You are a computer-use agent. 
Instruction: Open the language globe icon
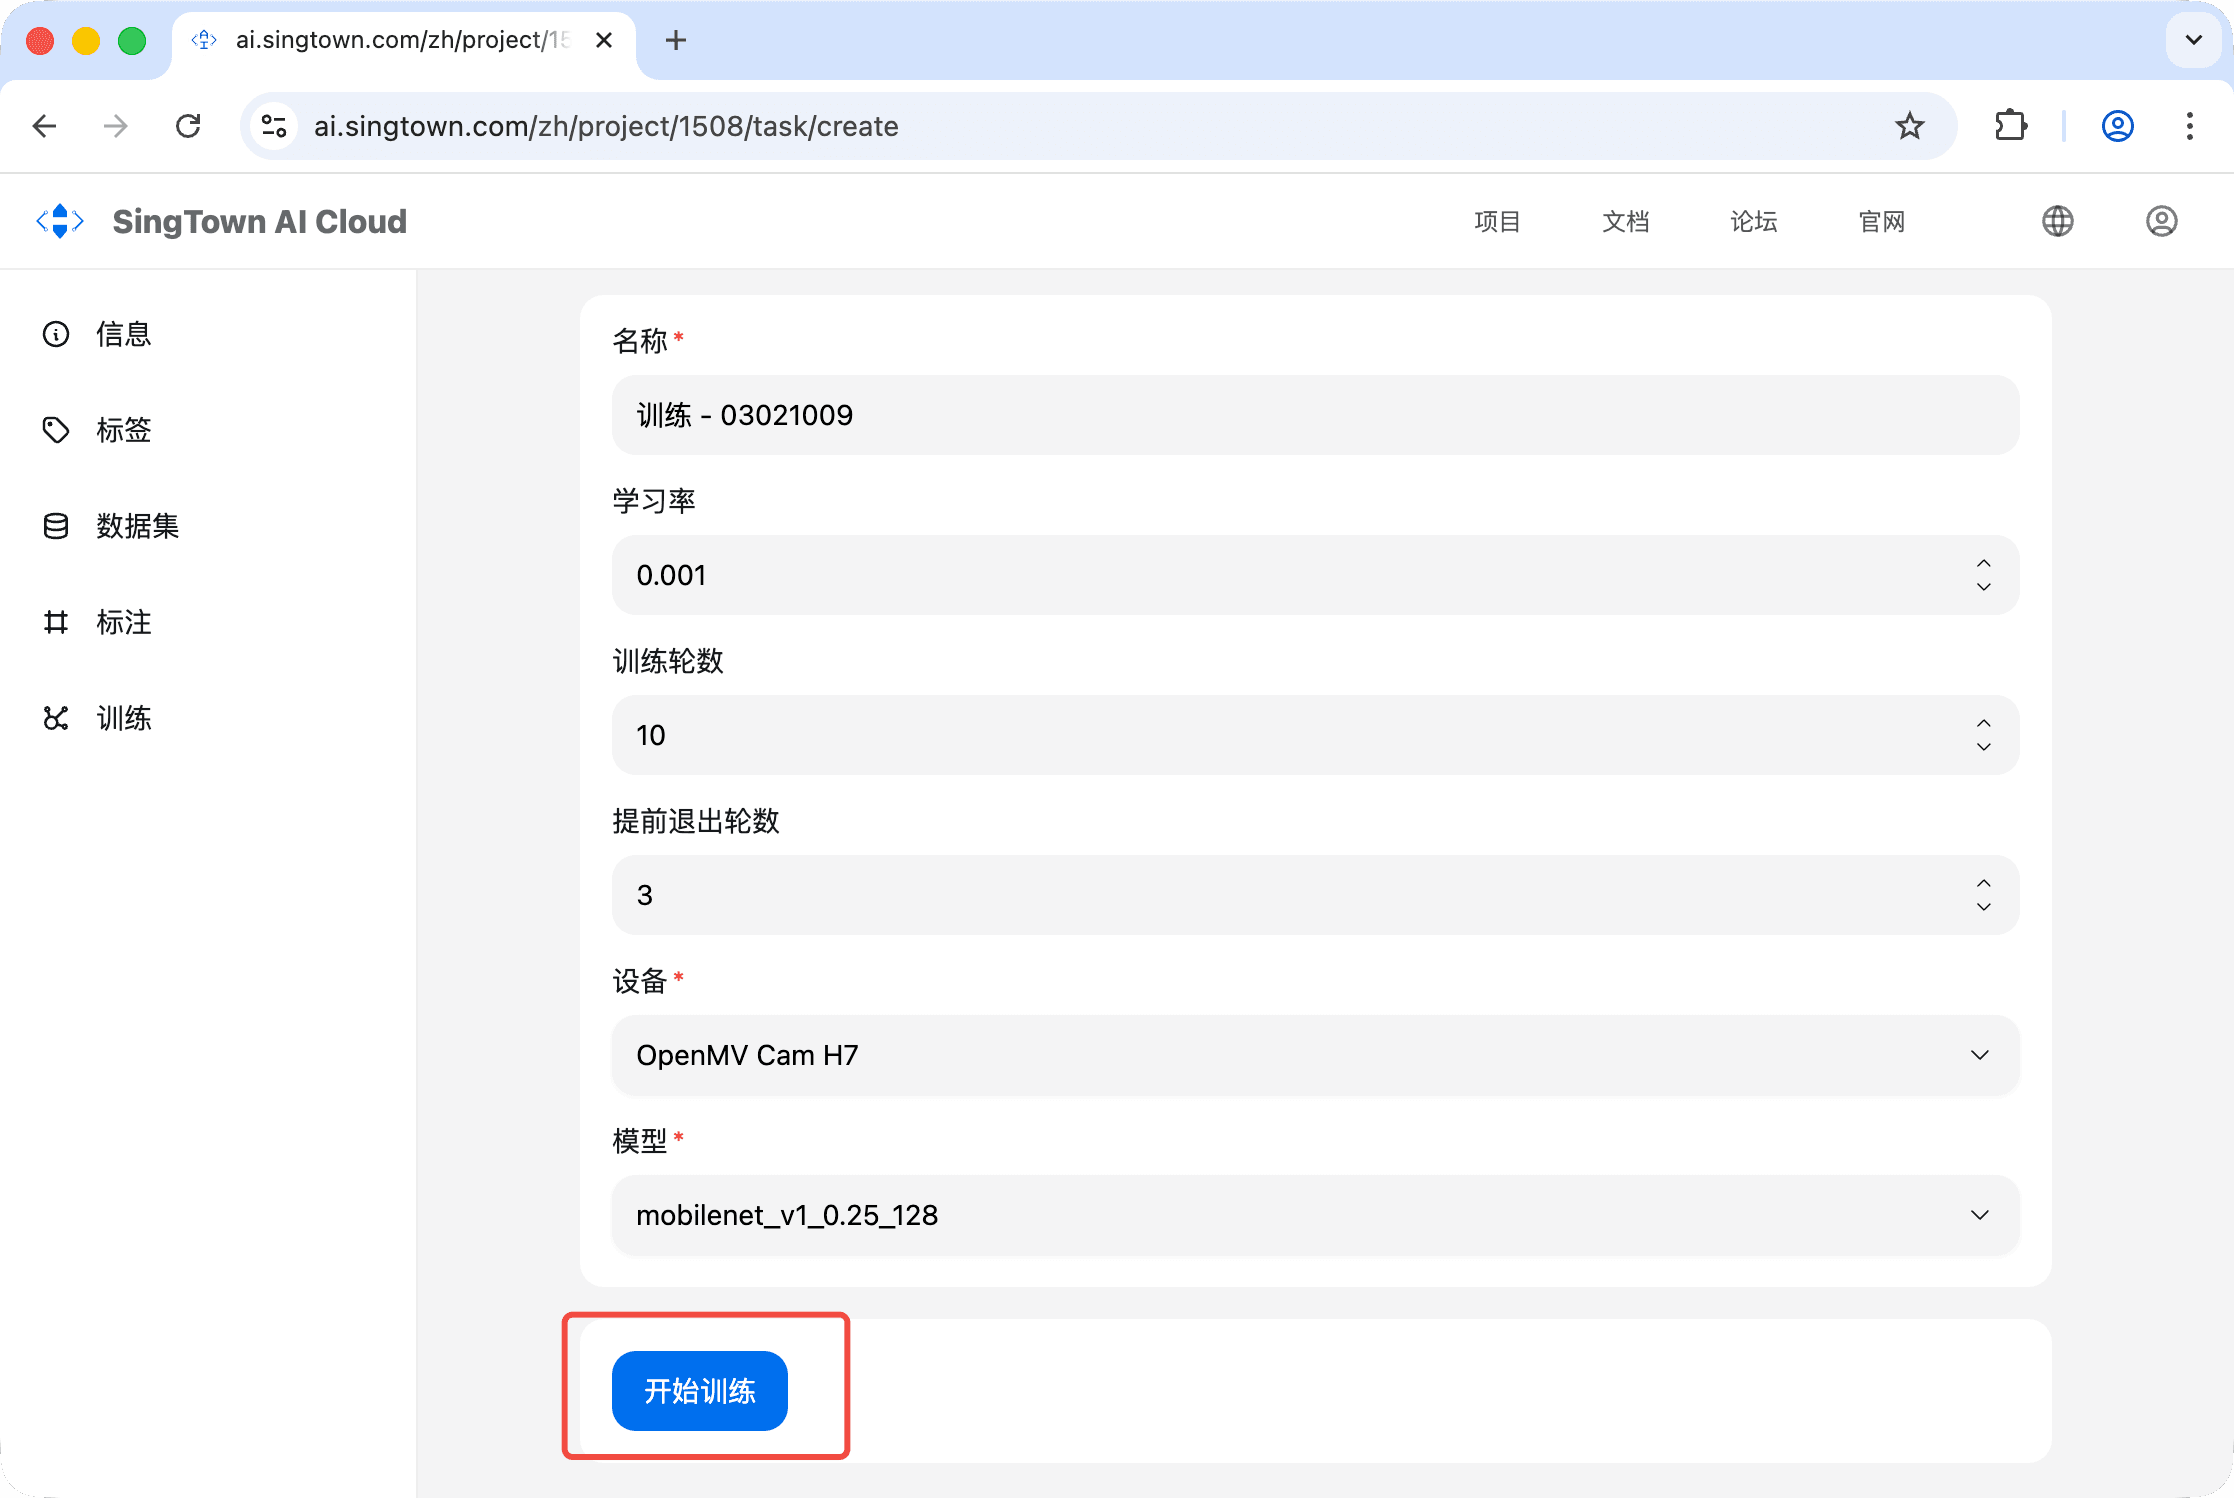[2057, 221]
